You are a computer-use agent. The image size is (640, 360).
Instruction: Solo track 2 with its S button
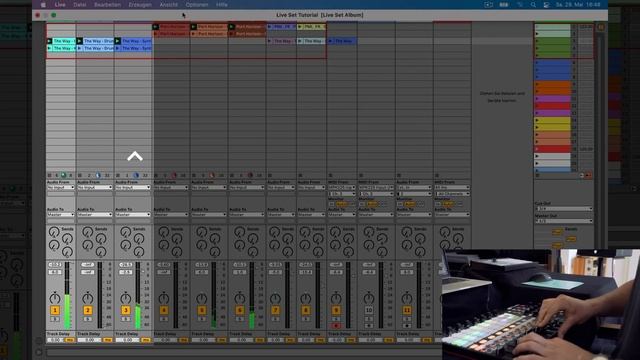(87, 319)
